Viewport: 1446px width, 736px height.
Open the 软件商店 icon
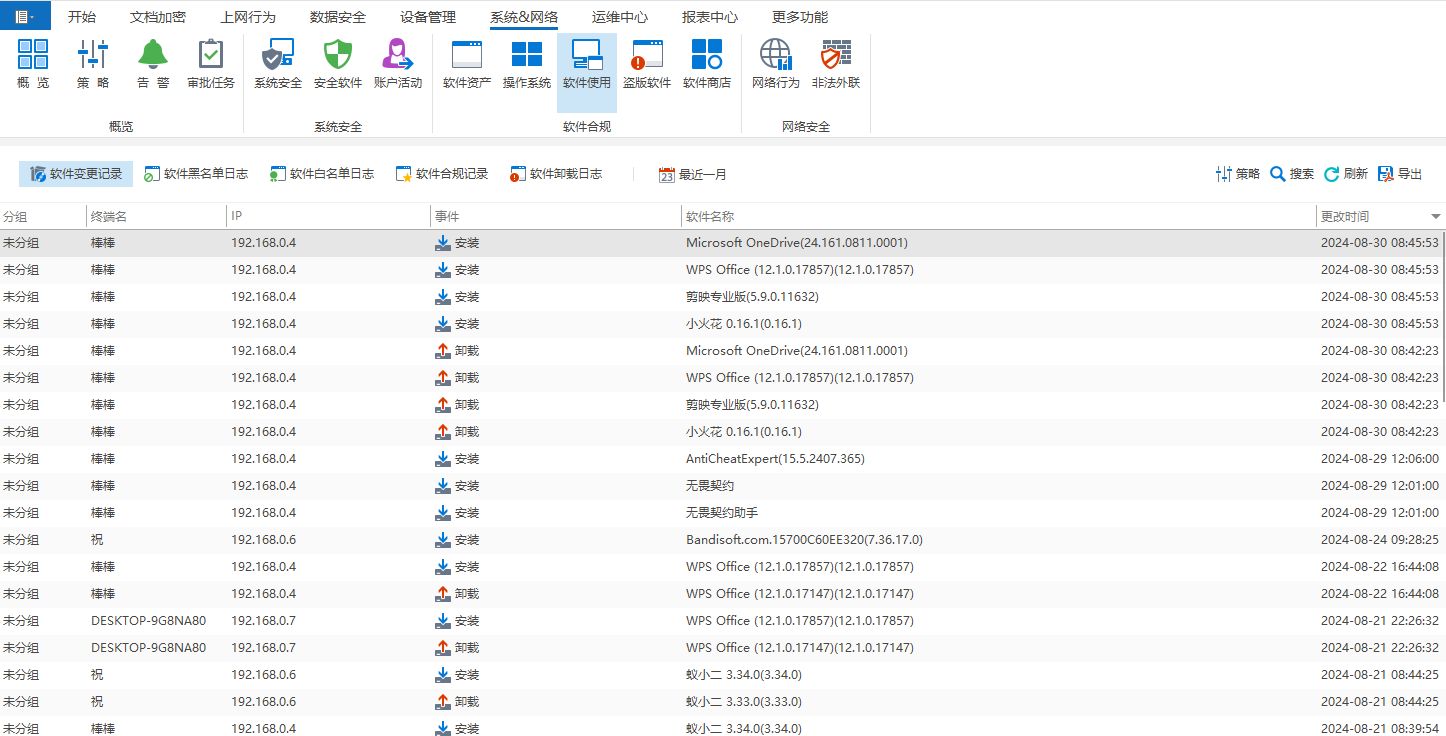tap(707, 65)
